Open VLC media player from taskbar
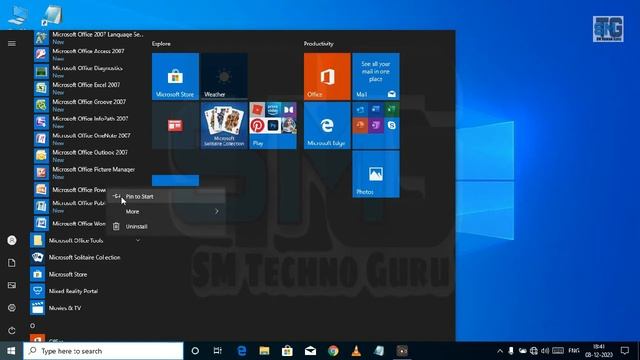This screenshot has height=360, width=640. pyautogui.click(x=356, y=351)
